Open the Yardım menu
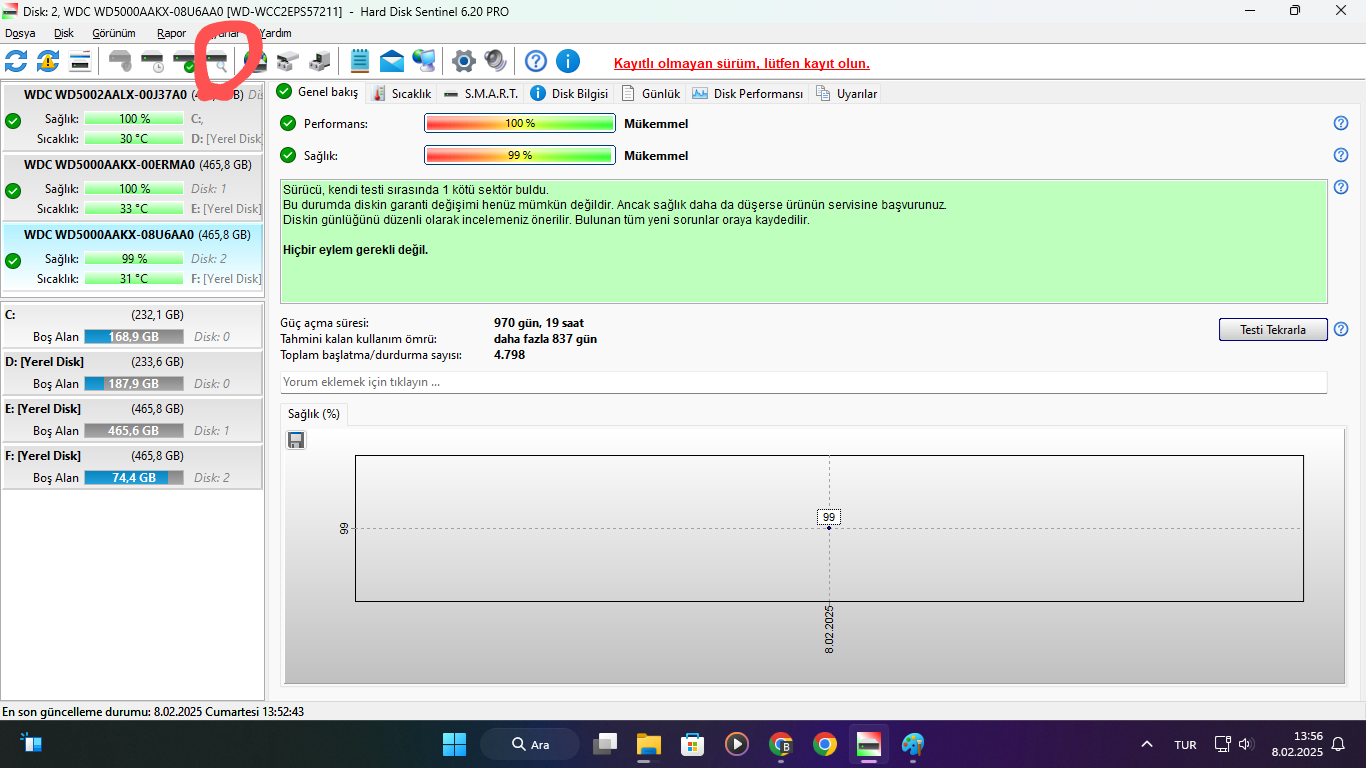Screen dimensions: 1366x768 [275, 33]
